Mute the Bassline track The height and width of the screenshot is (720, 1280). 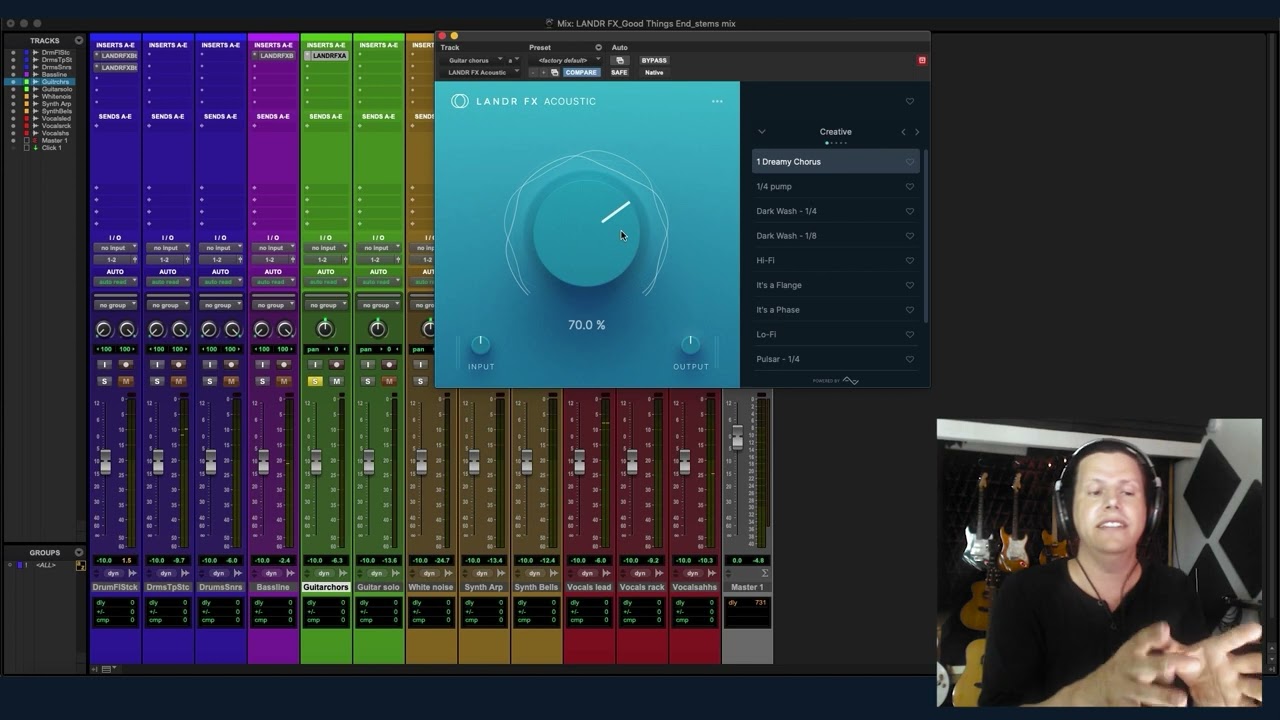[x=284, y=381]
